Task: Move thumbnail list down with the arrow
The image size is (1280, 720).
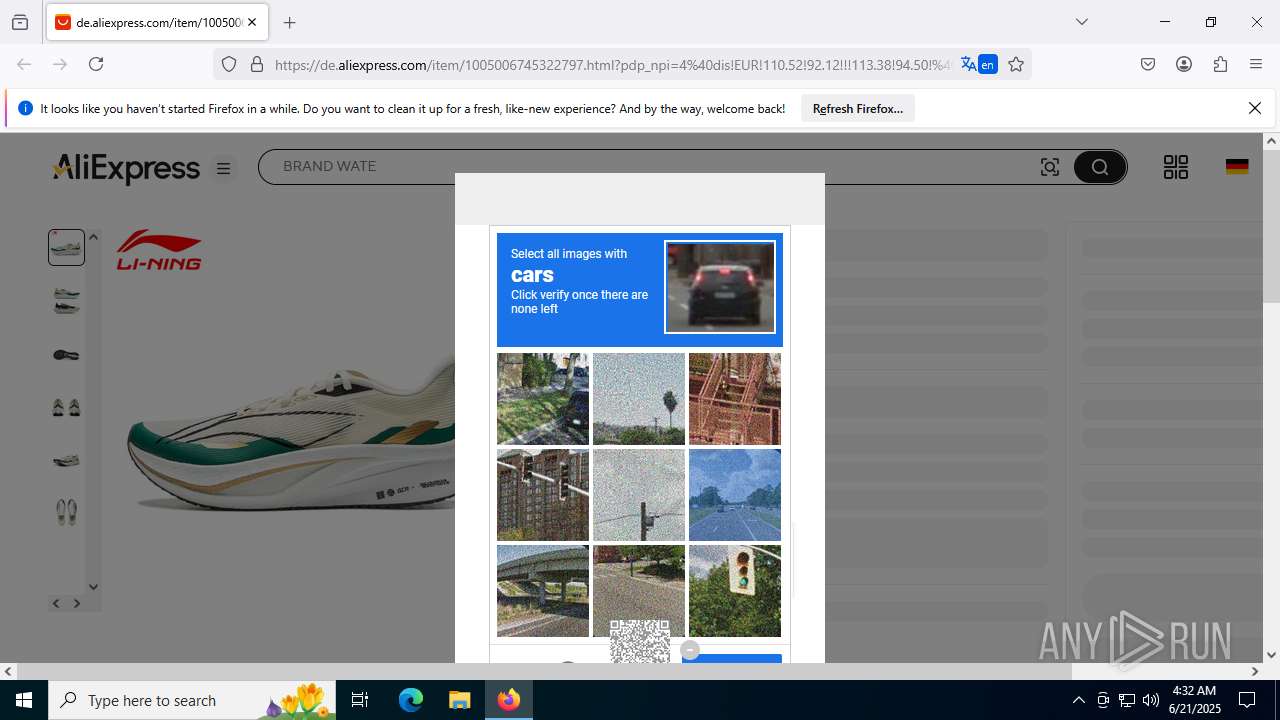Action: coord(93,587)
